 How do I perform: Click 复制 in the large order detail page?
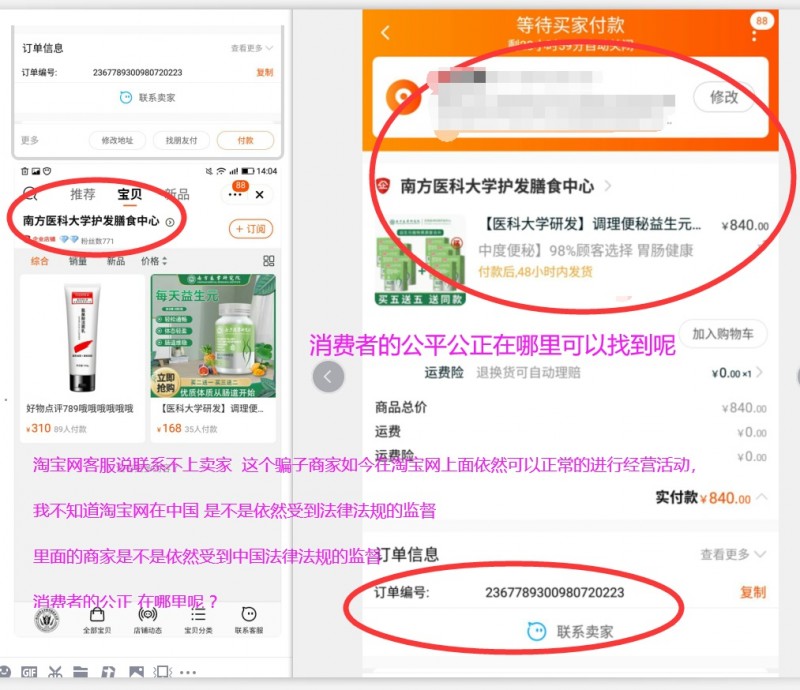coord(753,592)
